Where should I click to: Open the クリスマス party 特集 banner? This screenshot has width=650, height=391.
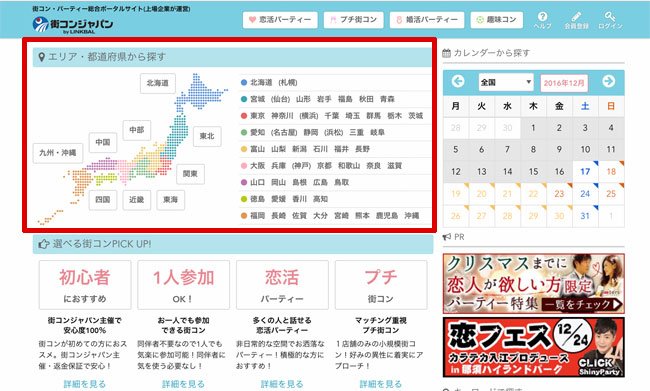tap(534, 284)
